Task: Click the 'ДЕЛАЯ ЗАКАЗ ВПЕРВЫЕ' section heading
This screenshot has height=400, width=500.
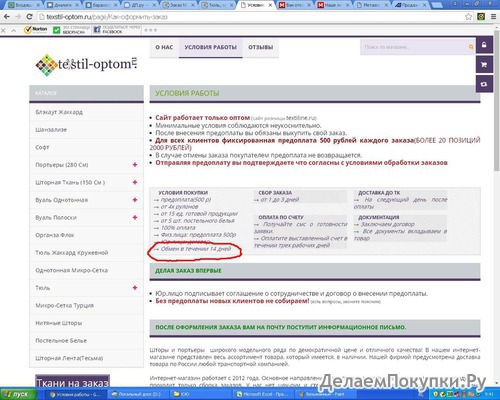Action: click(x=188, y=271)
